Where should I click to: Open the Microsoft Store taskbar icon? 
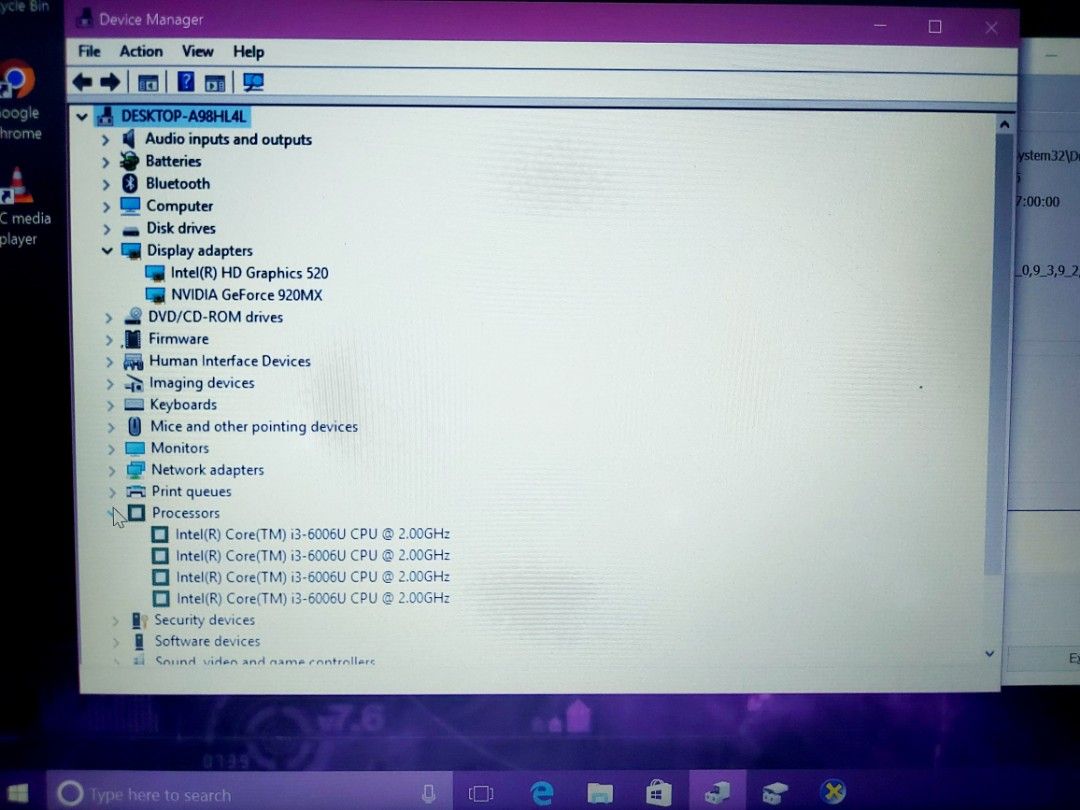657,792
